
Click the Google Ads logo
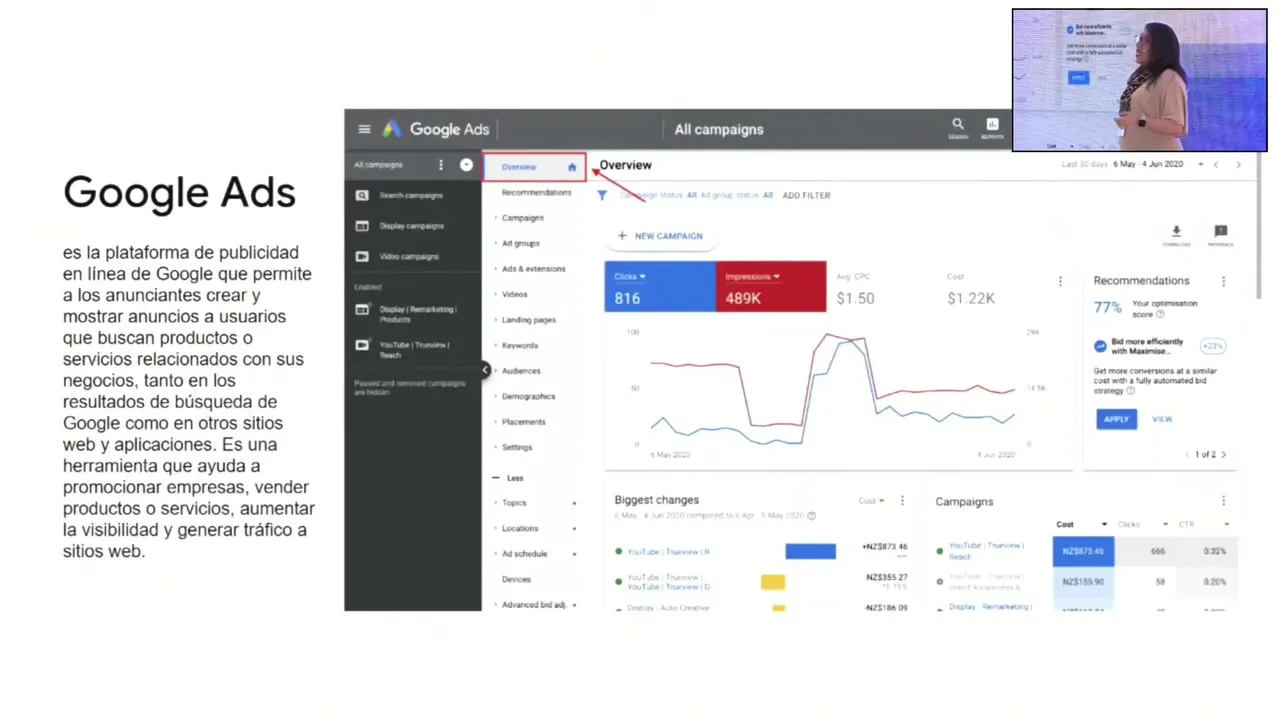click(437, 129)
